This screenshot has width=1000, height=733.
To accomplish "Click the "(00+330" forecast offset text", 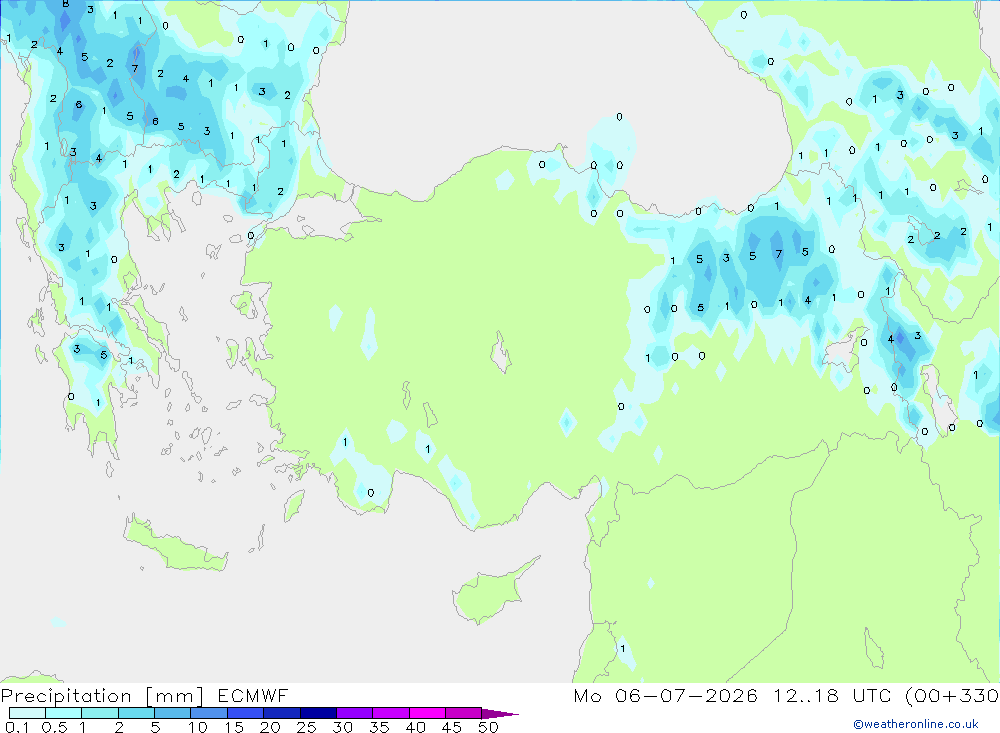I will click(x=952, y=696).
